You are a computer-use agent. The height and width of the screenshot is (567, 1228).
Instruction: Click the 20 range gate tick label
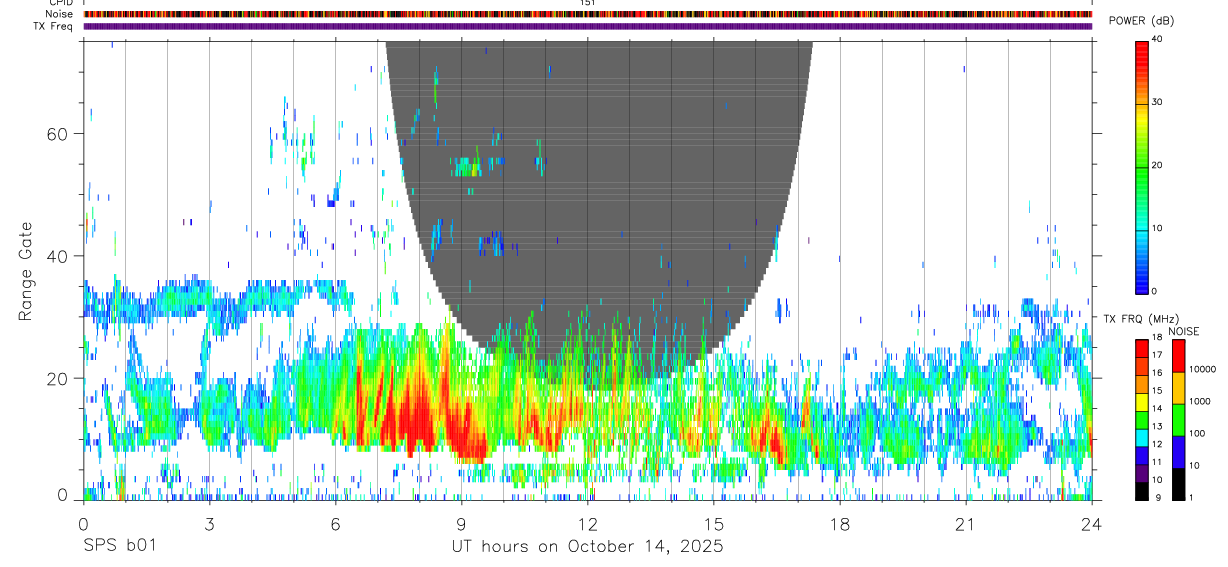pyautogui.click(x=58, y=378)
